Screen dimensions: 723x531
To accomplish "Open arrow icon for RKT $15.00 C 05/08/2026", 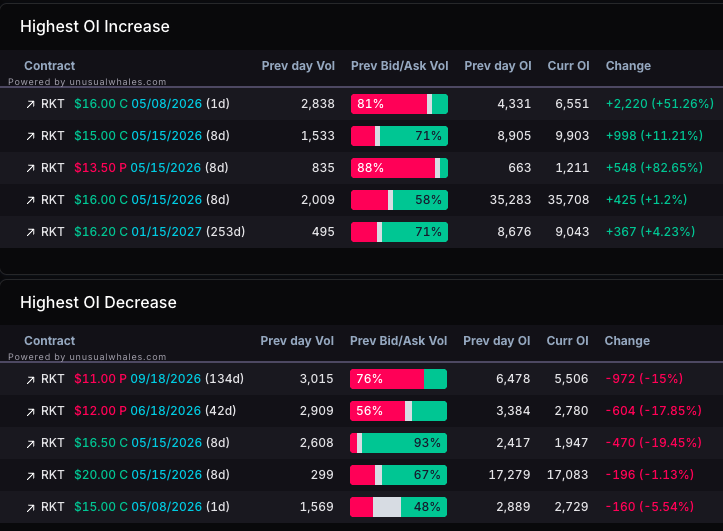I will click(30, 508).
